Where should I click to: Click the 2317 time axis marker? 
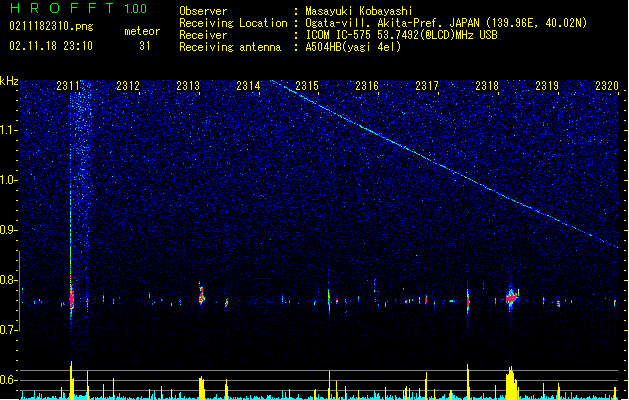pos(427,85)
